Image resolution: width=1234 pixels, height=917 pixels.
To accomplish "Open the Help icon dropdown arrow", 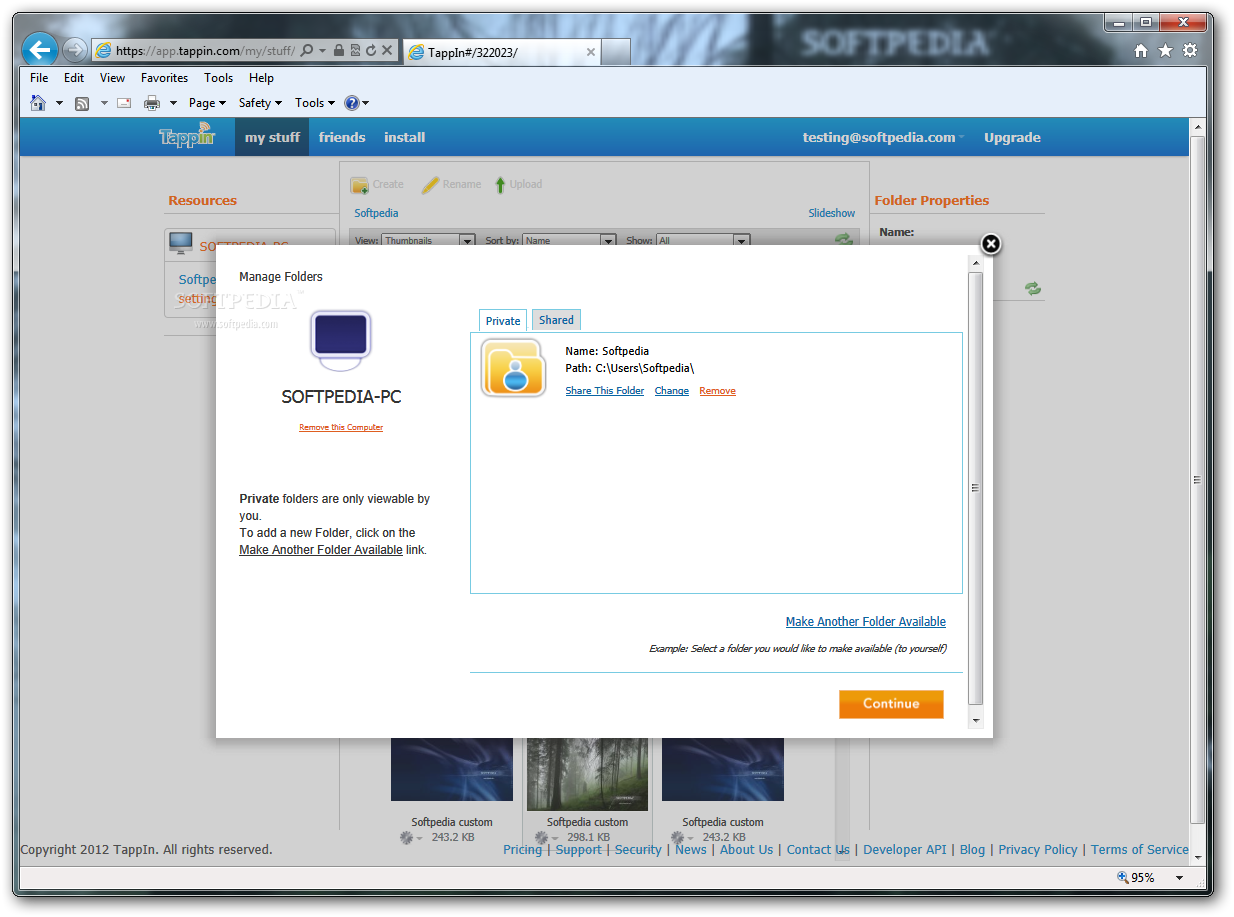I will [365, 103].
